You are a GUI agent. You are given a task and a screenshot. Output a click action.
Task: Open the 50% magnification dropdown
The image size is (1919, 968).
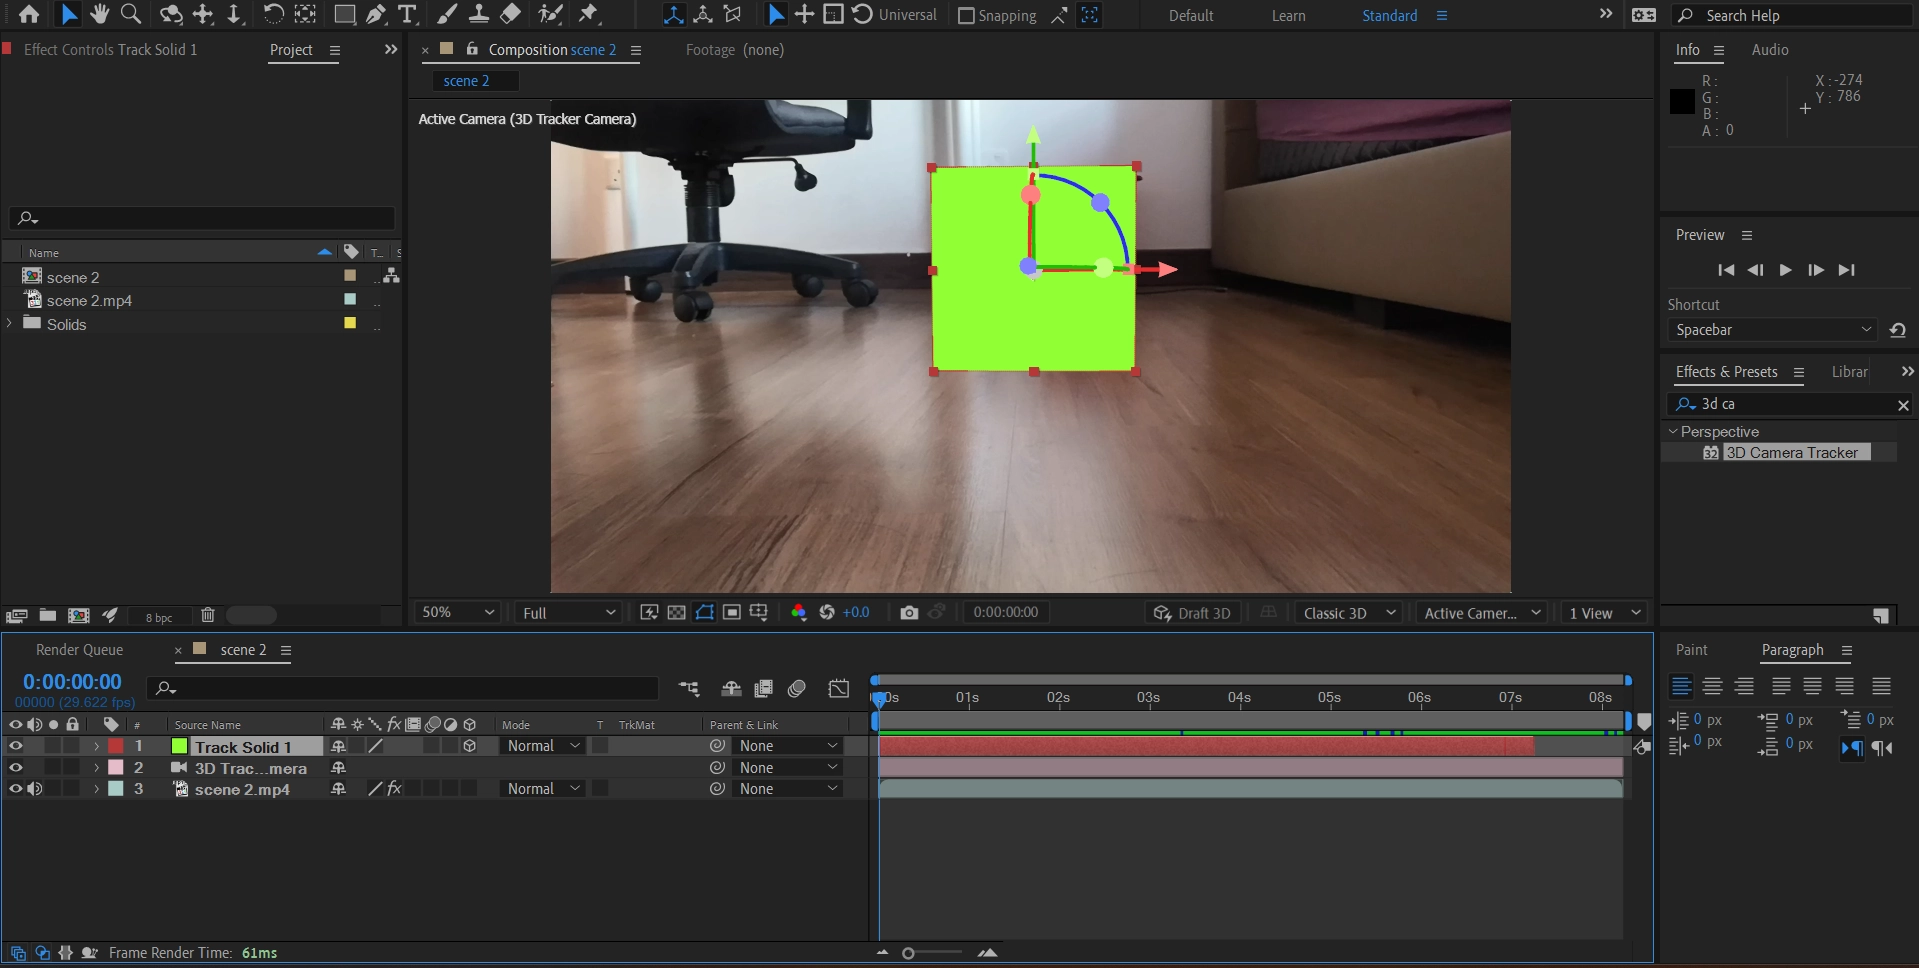(x=458, y=613)
